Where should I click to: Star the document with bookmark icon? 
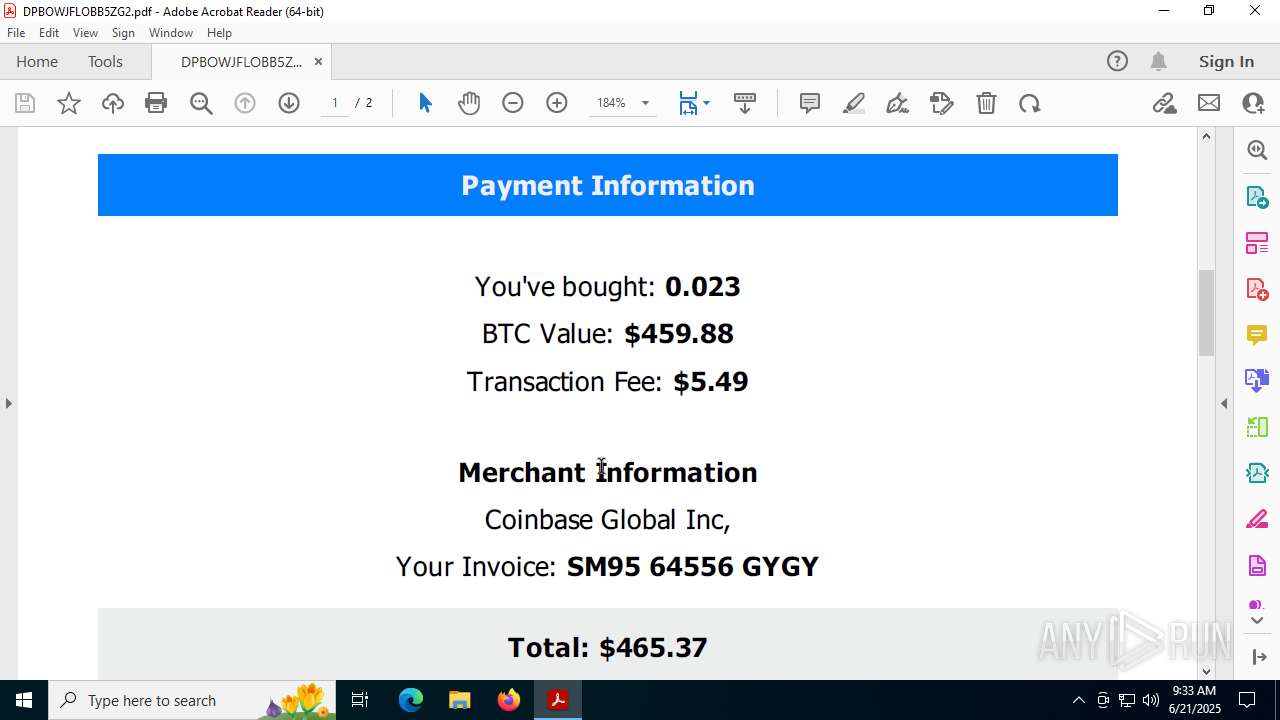pyautogui.click(x=69, y=103)
